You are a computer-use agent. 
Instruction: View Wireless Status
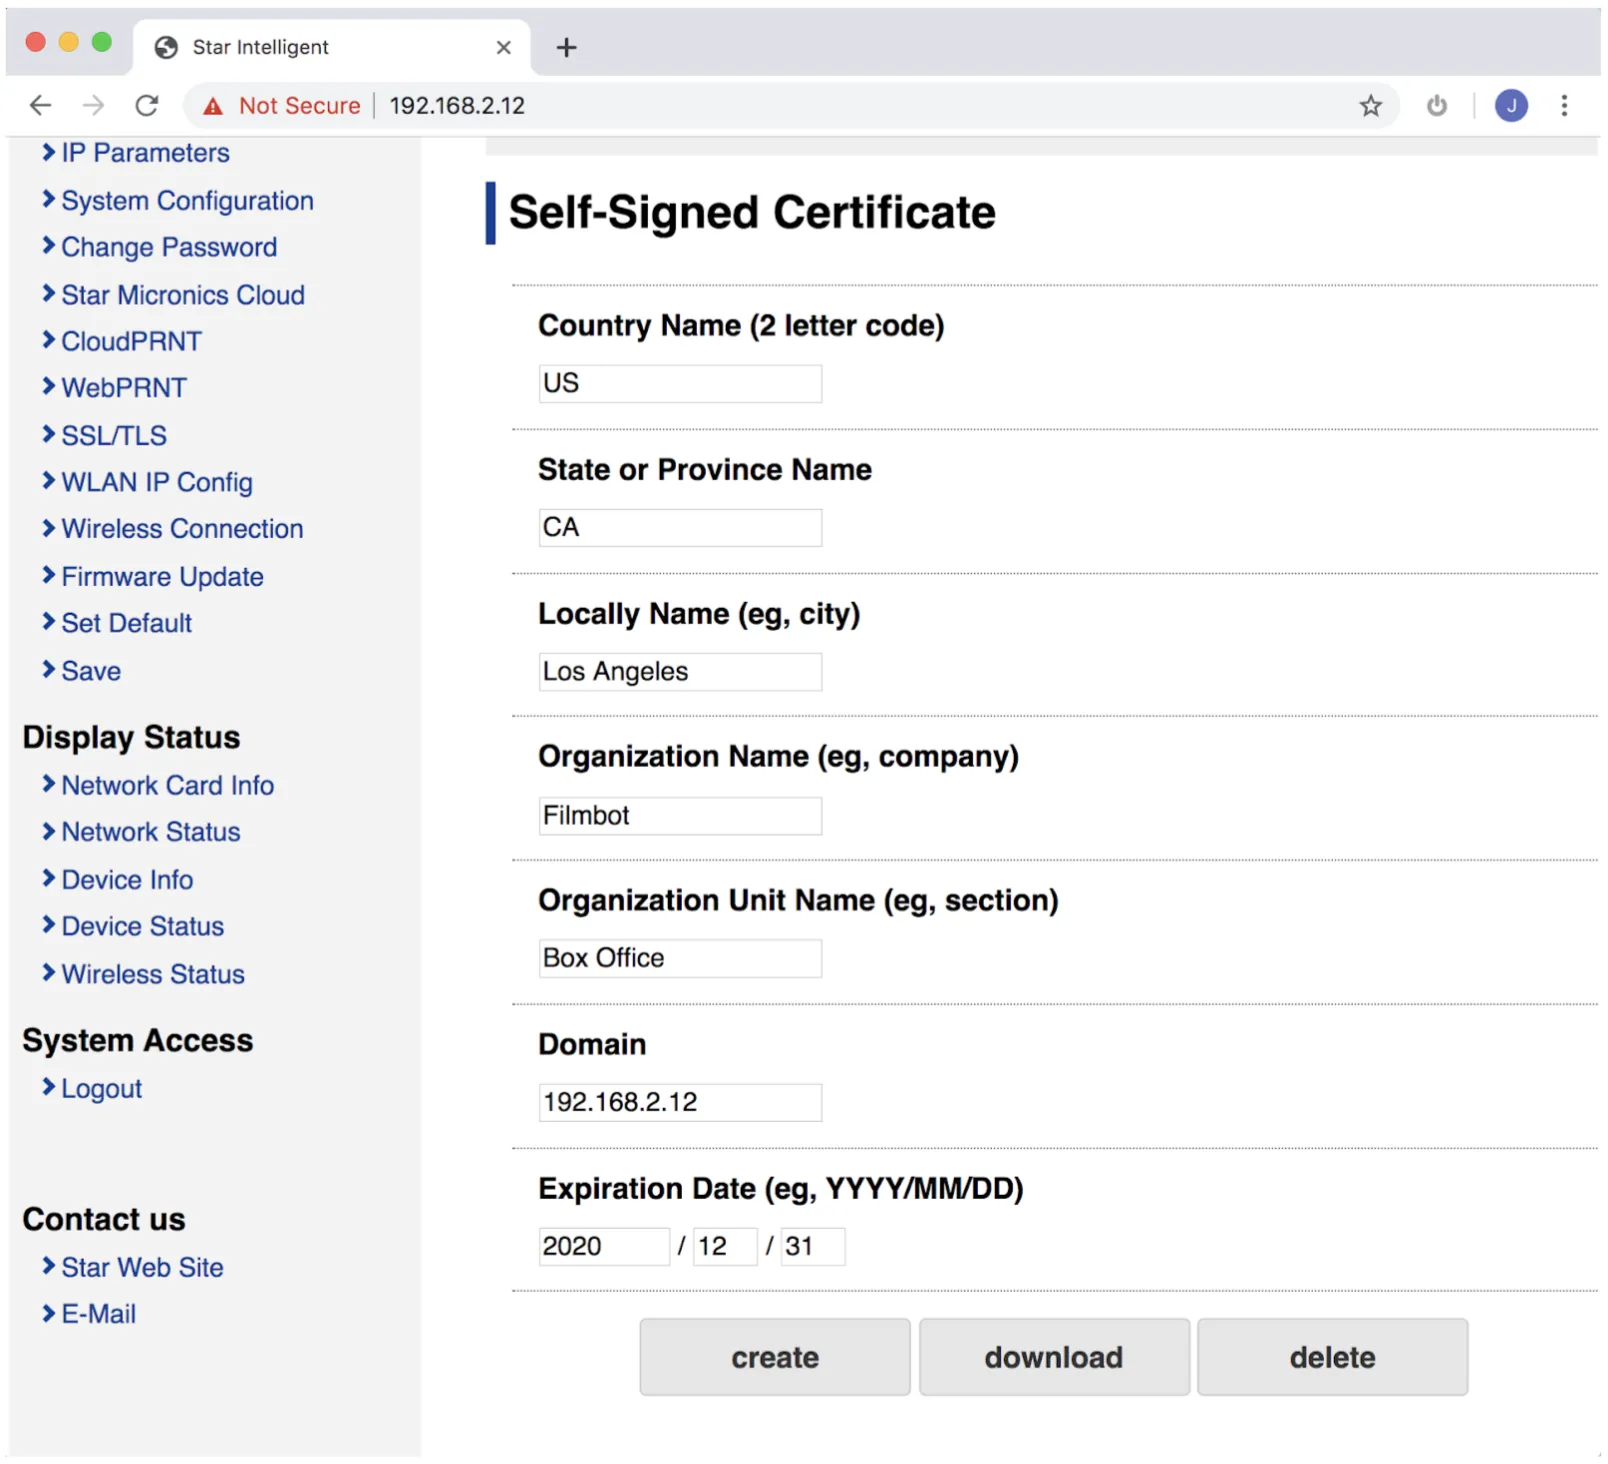click(x=153, y=974)
